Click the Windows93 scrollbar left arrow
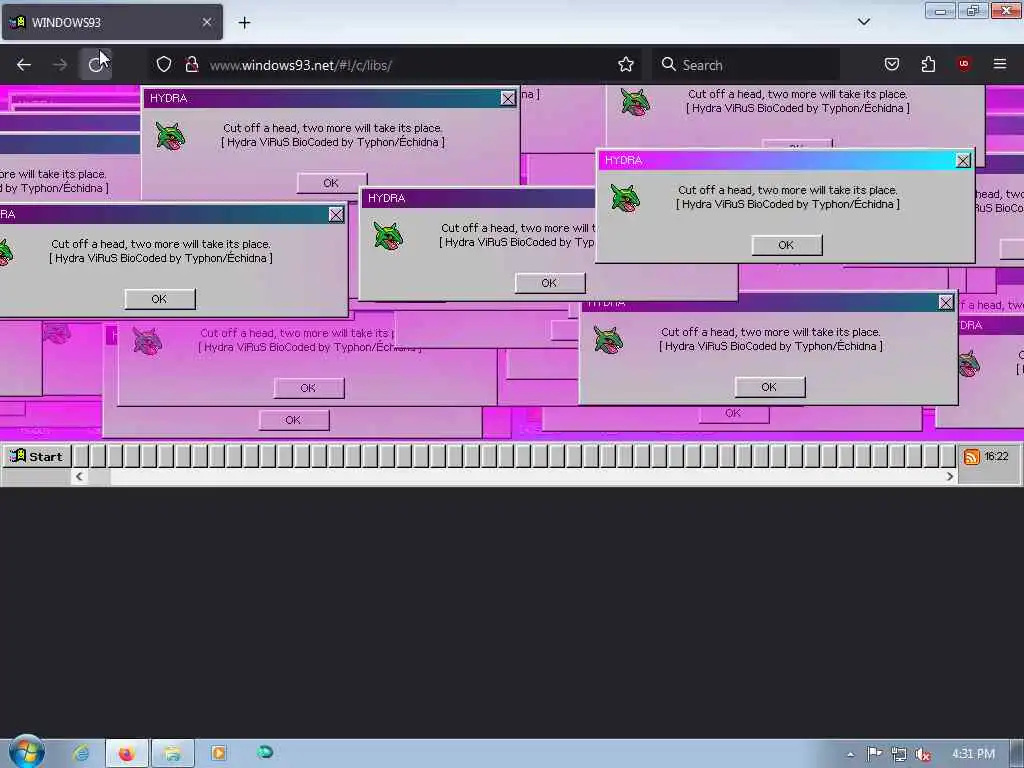The height and width of the screenshot is (768, 1024). coord(79,477)
